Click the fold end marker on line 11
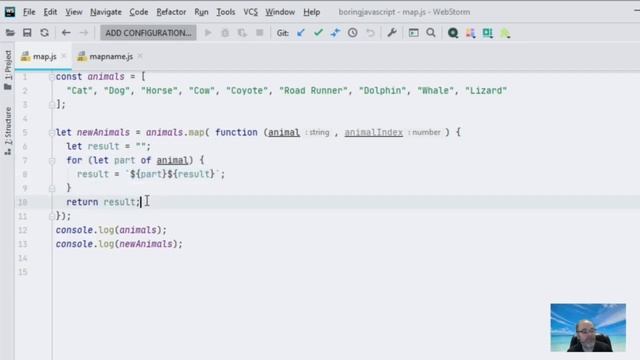 51,216
